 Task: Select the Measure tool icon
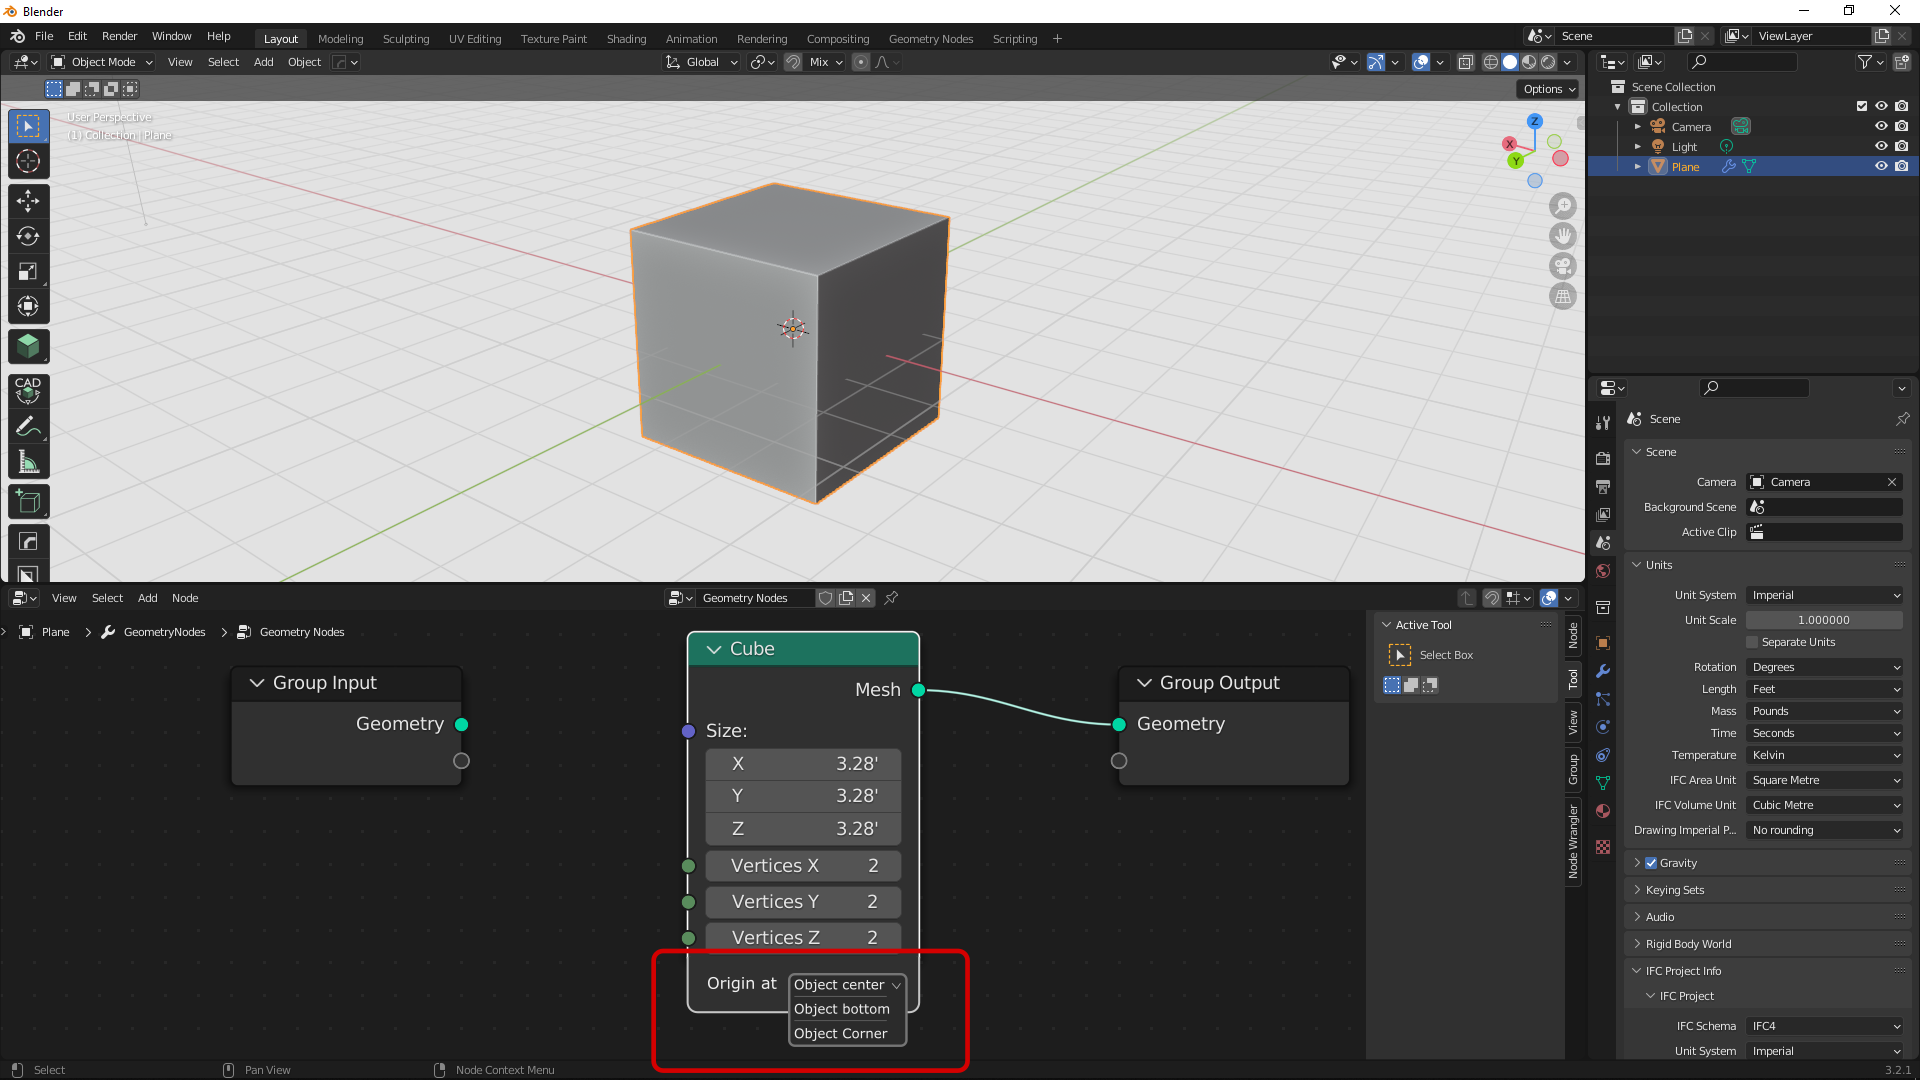pos(28,462)
